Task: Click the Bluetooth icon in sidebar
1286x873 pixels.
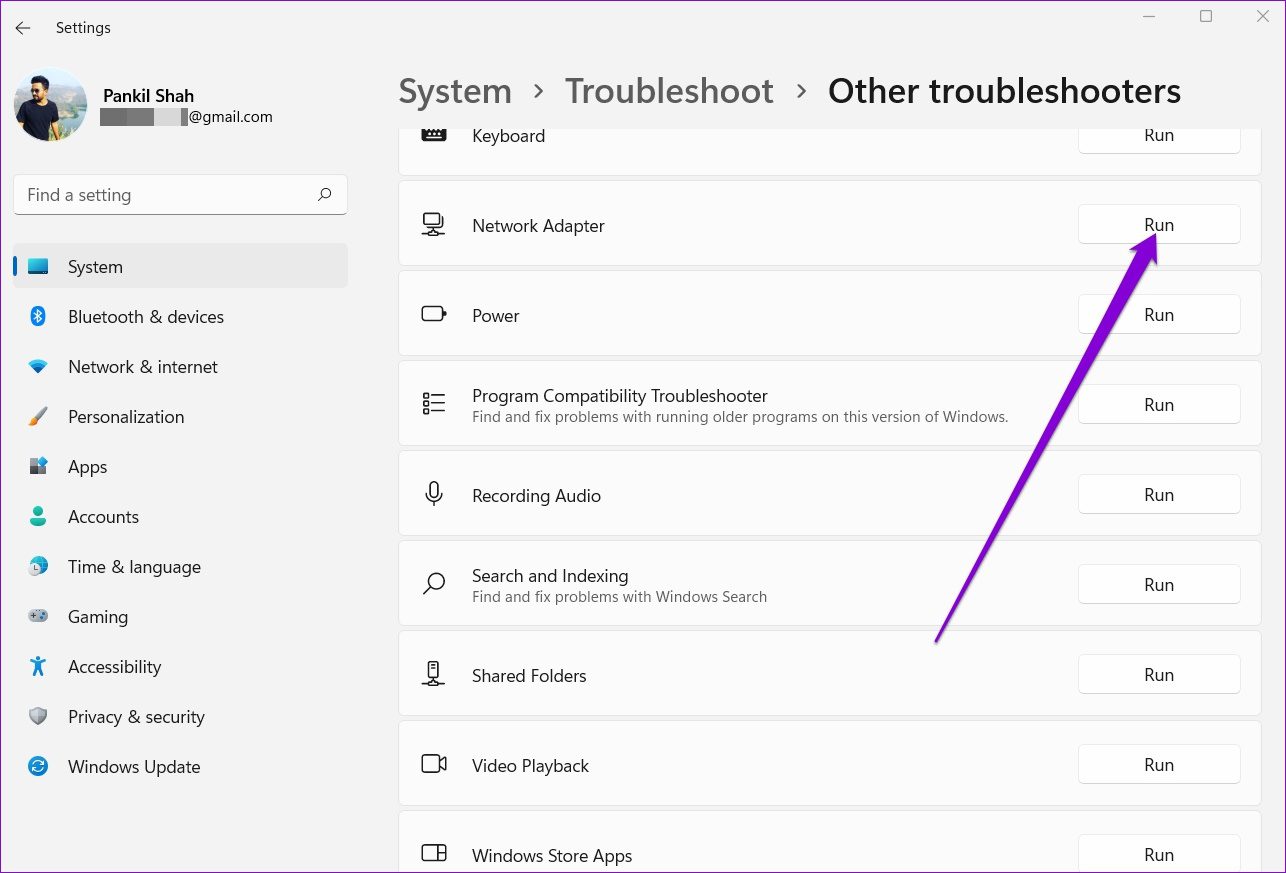Action: point(38,317)
